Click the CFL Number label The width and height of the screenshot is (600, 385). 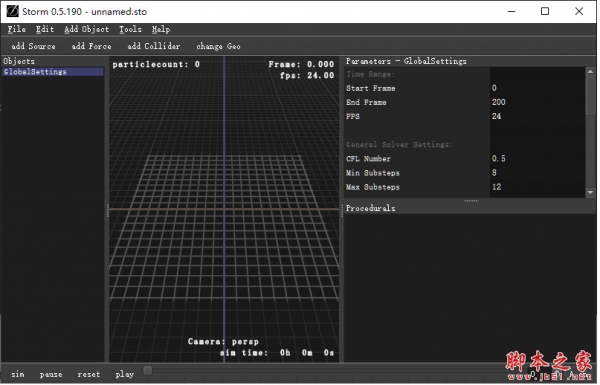pos(368,159)
